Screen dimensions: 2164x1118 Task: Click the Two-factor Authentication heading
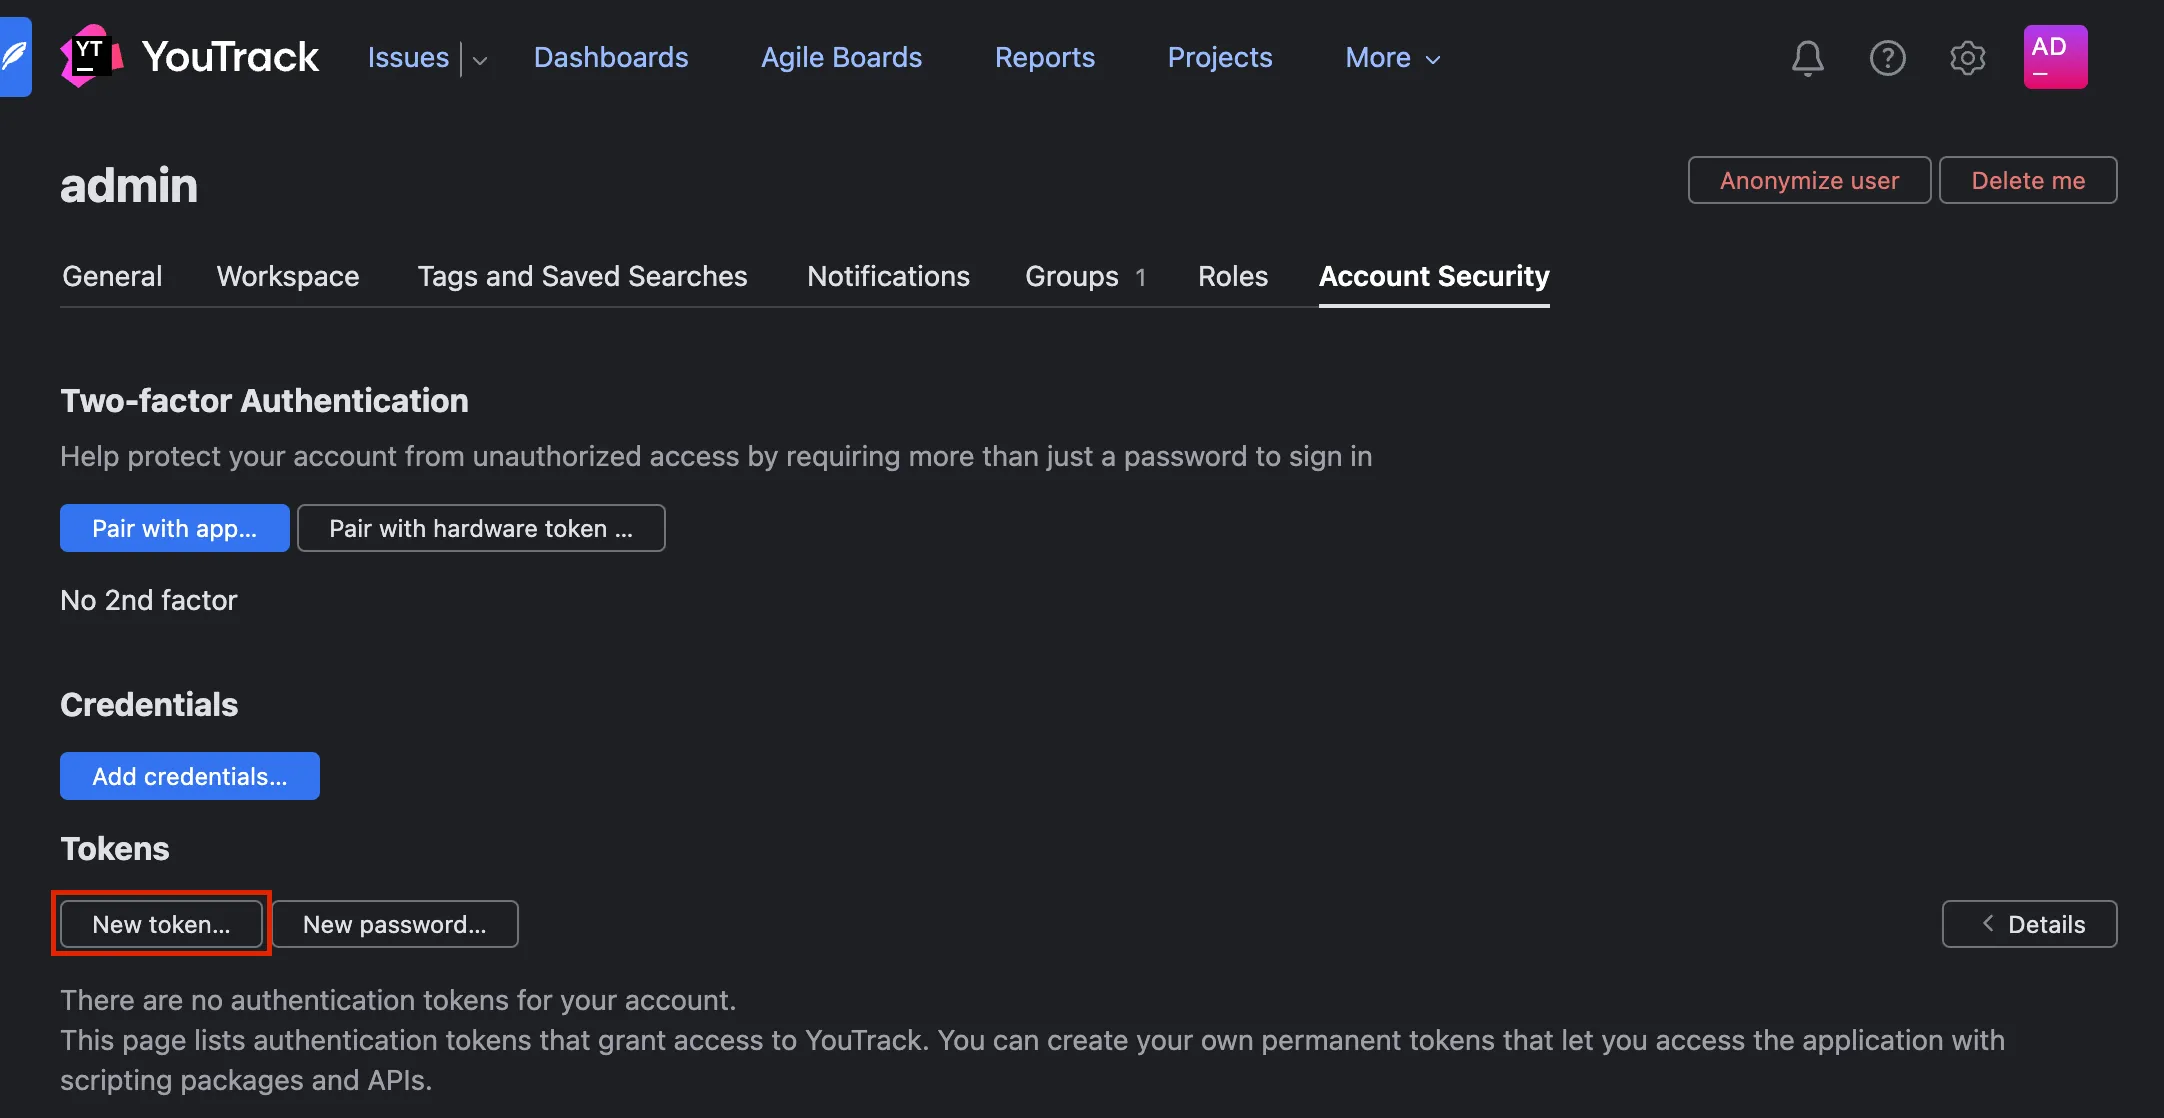[264, 400]
